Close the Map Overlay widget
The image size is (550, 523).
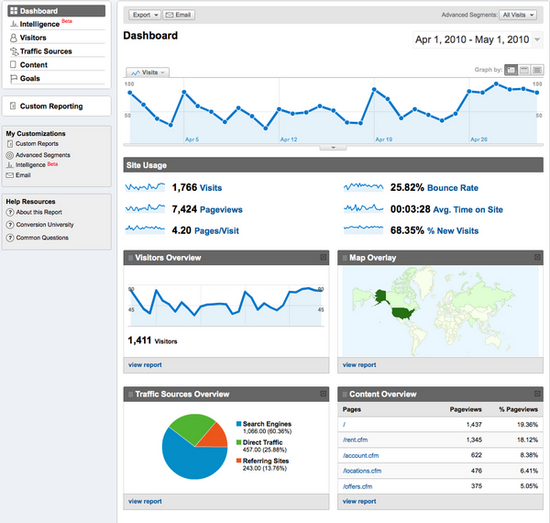point(537,257)
